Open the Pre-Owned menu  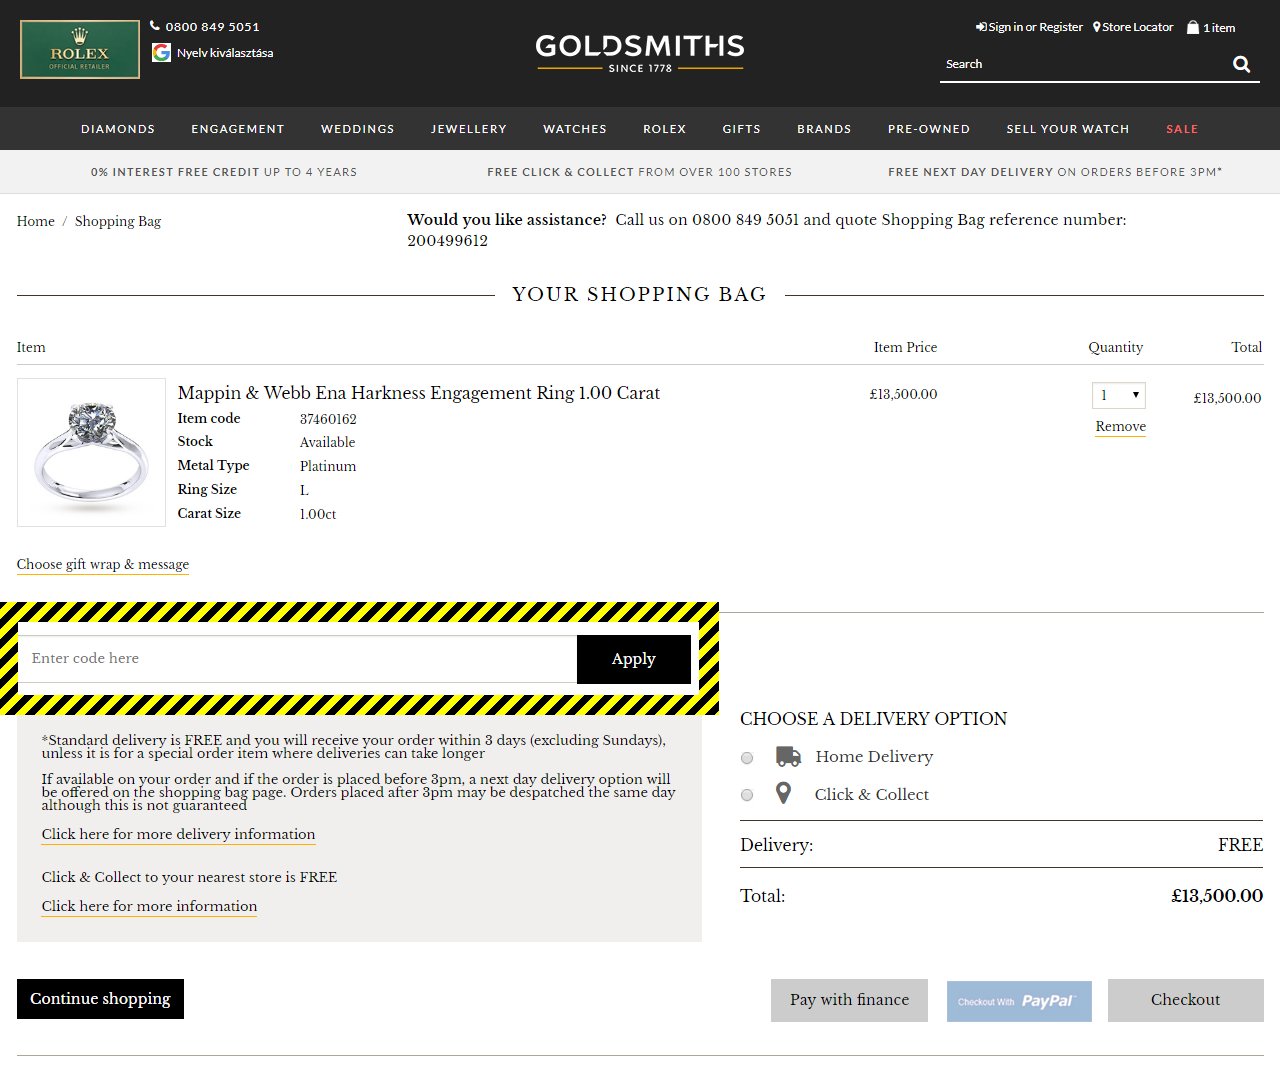pyautogui.click(x=929, y=129)
